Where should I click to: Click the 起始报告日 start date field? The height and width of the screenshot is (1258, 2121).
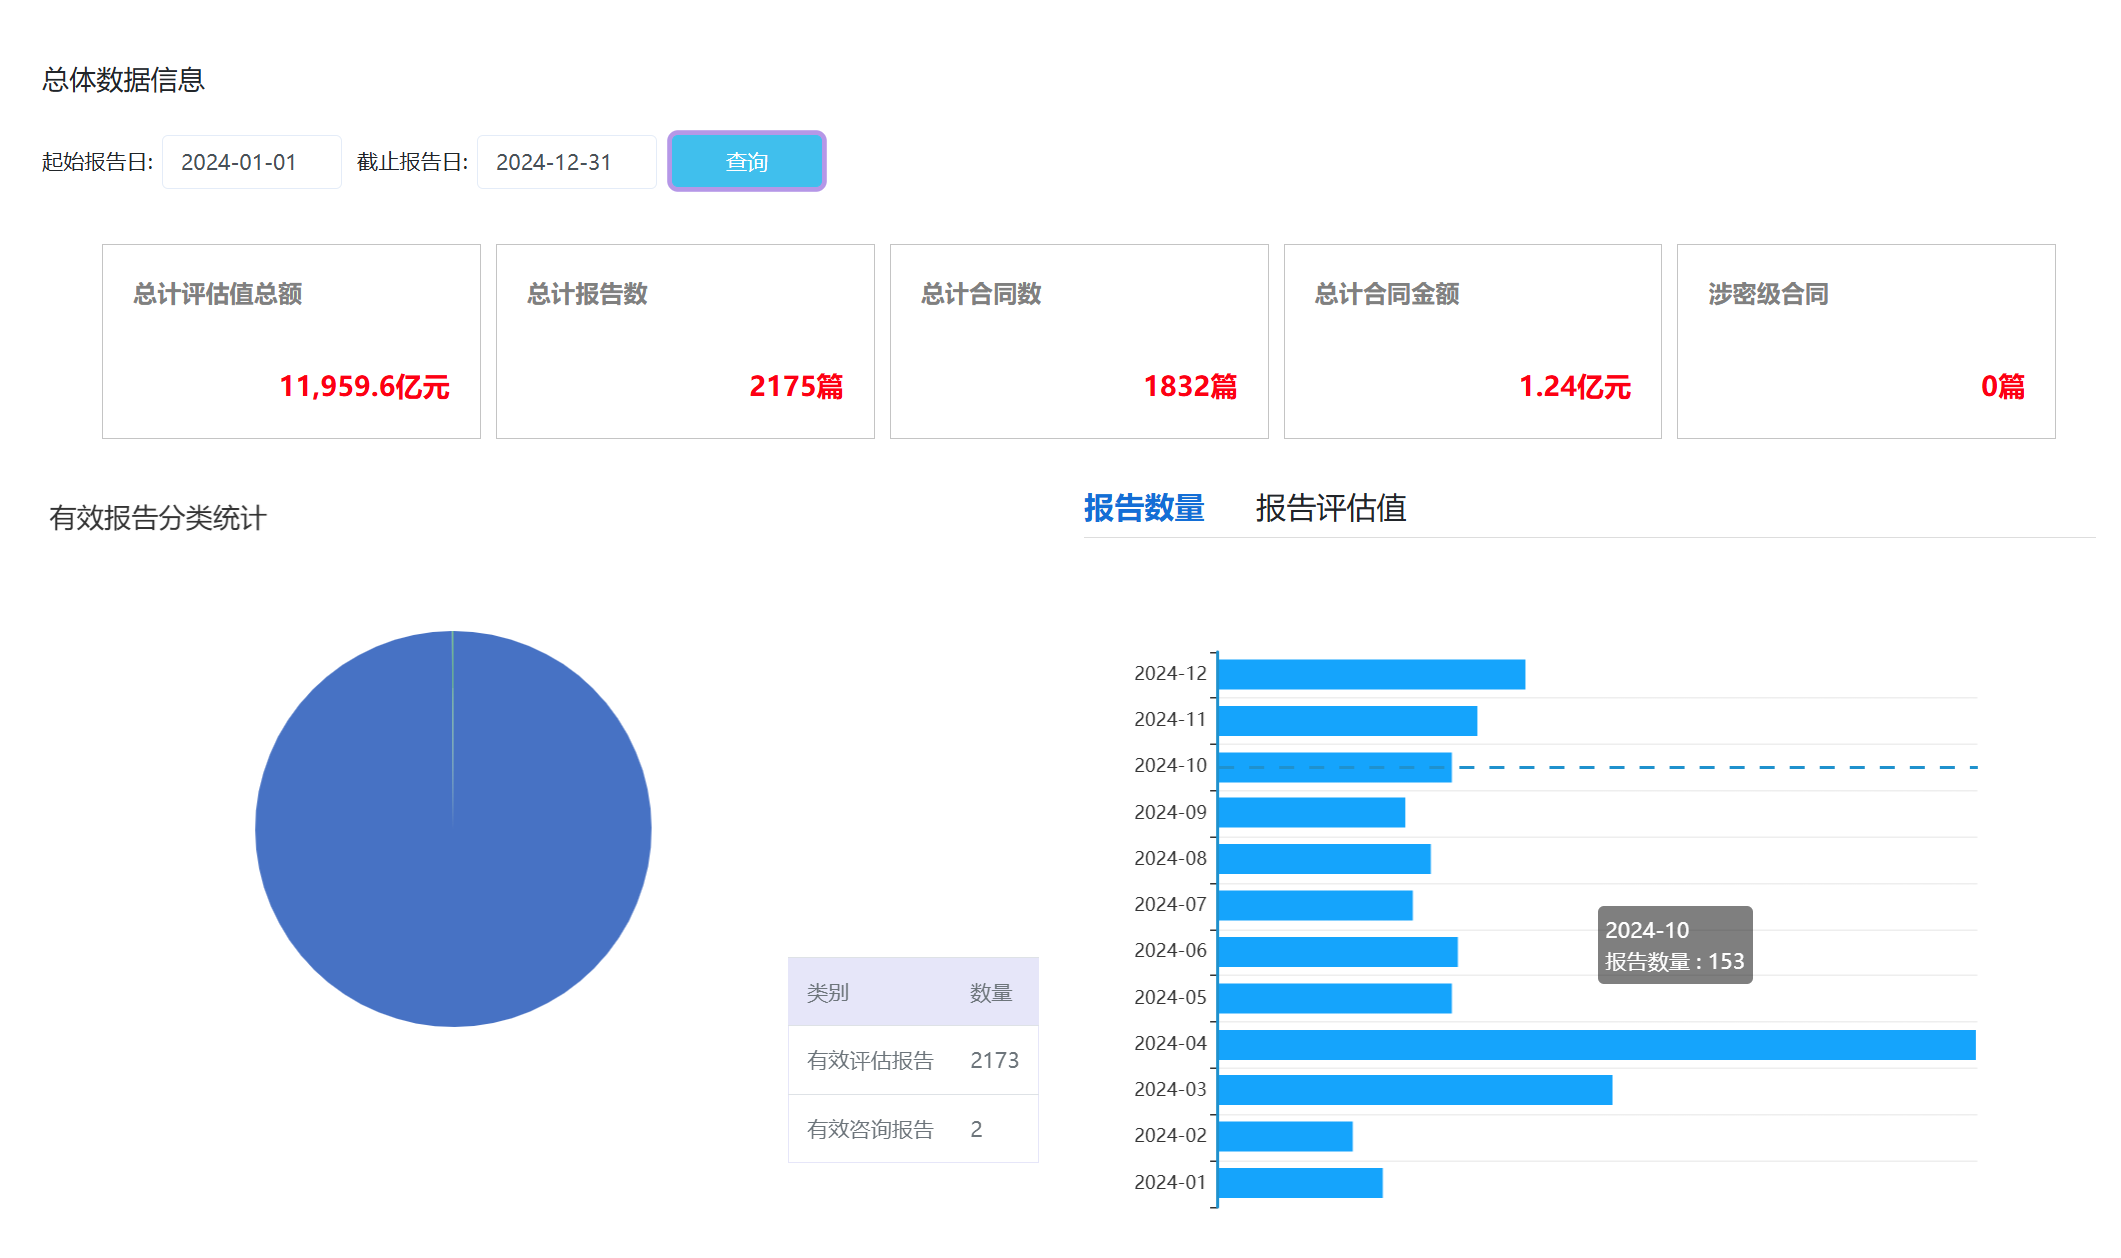click(251, 162)
